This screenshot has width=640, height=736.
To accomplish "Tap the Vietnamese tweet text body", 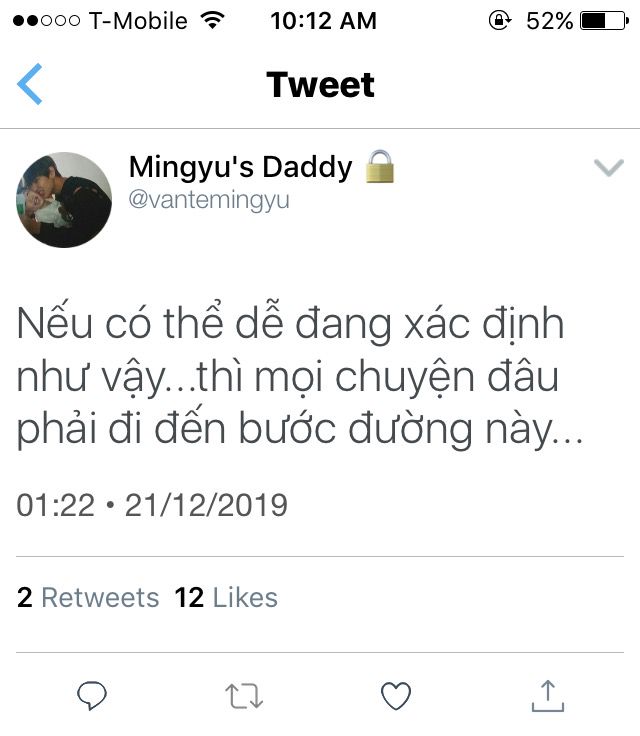I will click(x=300, y=376).
